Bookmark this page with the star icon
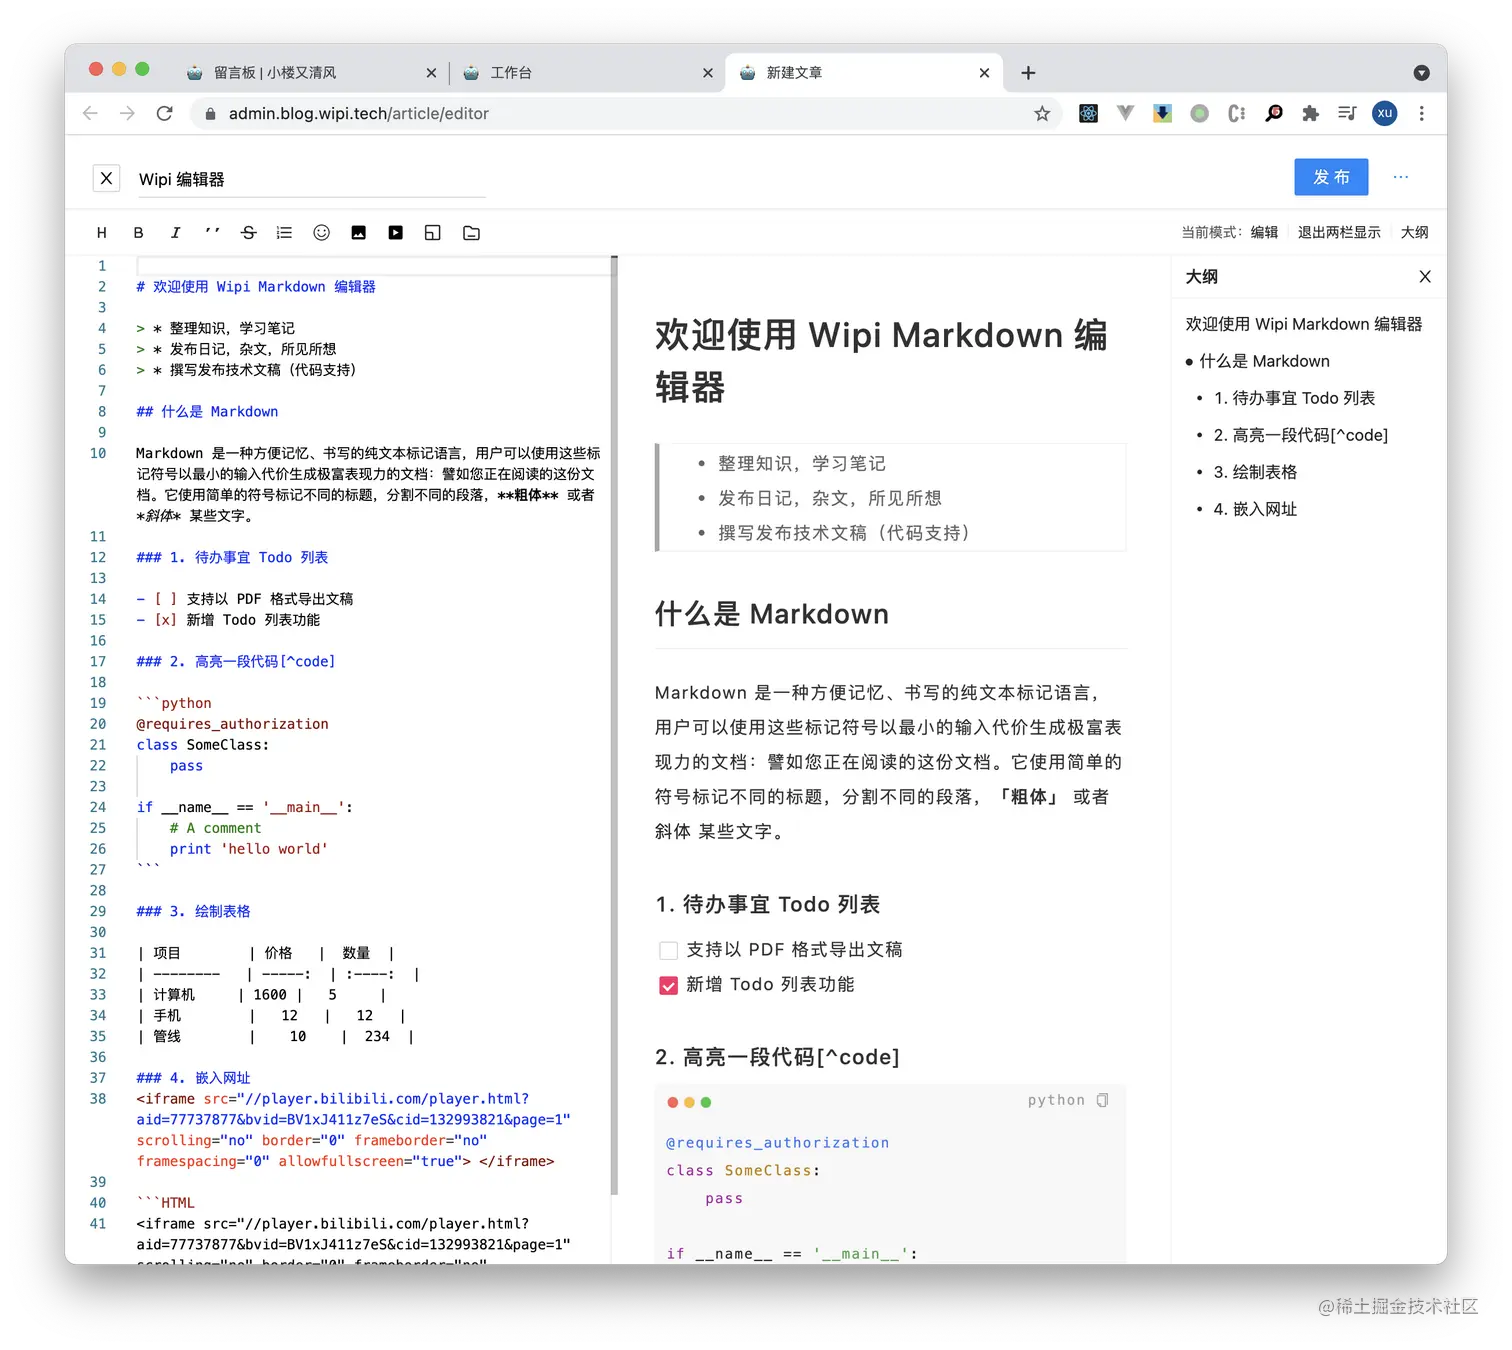This screenshot has width=1512, height=1350. tap(1042, 113)
